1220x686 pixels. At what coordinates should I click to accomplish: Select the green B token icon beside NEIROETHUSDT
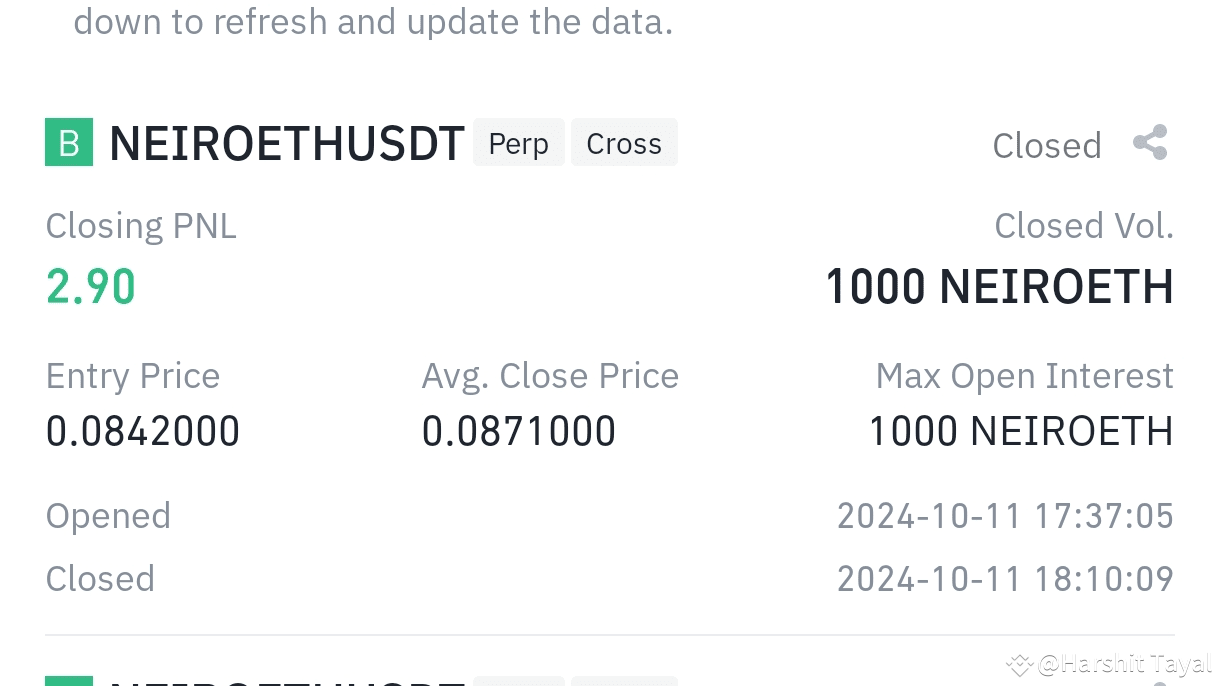(x=68, y=142)
